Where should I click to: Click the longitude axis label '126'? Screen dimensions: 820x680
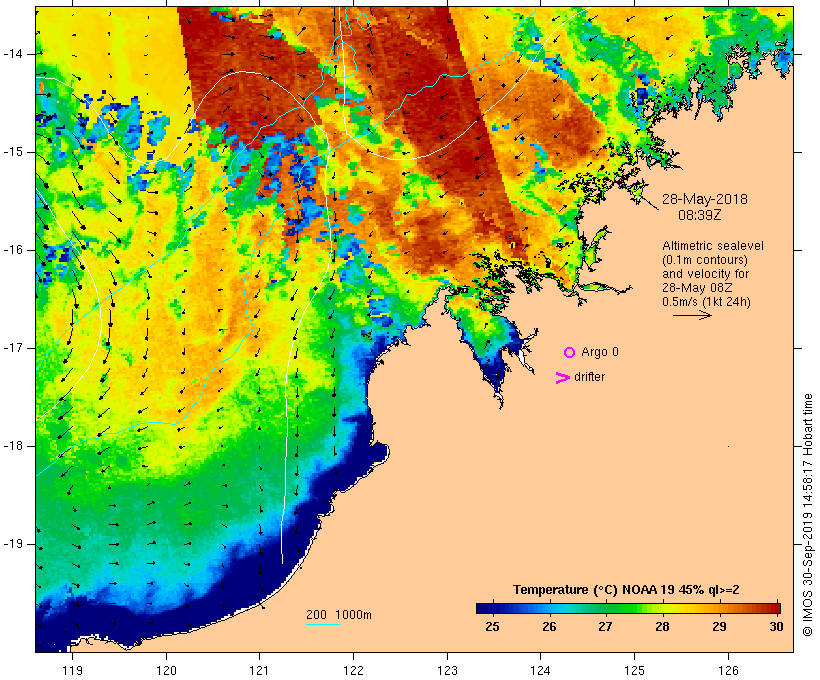728,671
